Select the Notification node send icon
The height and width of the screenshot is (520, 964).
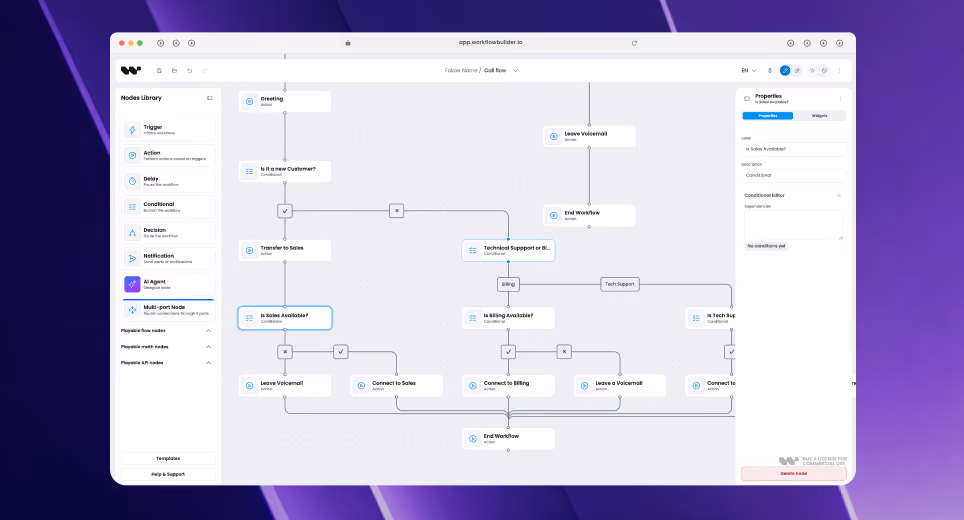click(x=132, y=259)
